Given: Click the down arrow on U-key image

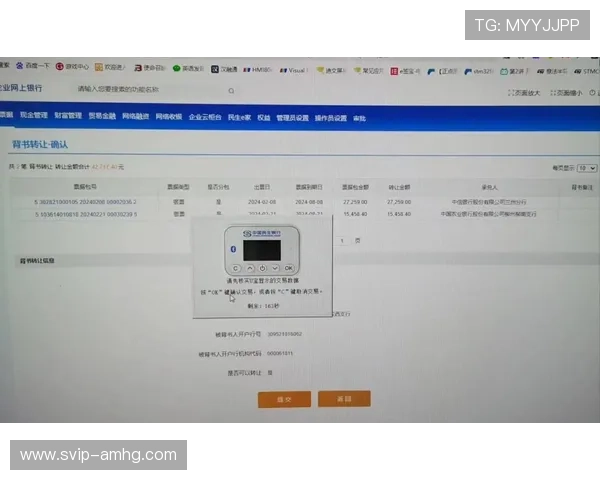Looking at the screenshot, I should pos(275,268).
